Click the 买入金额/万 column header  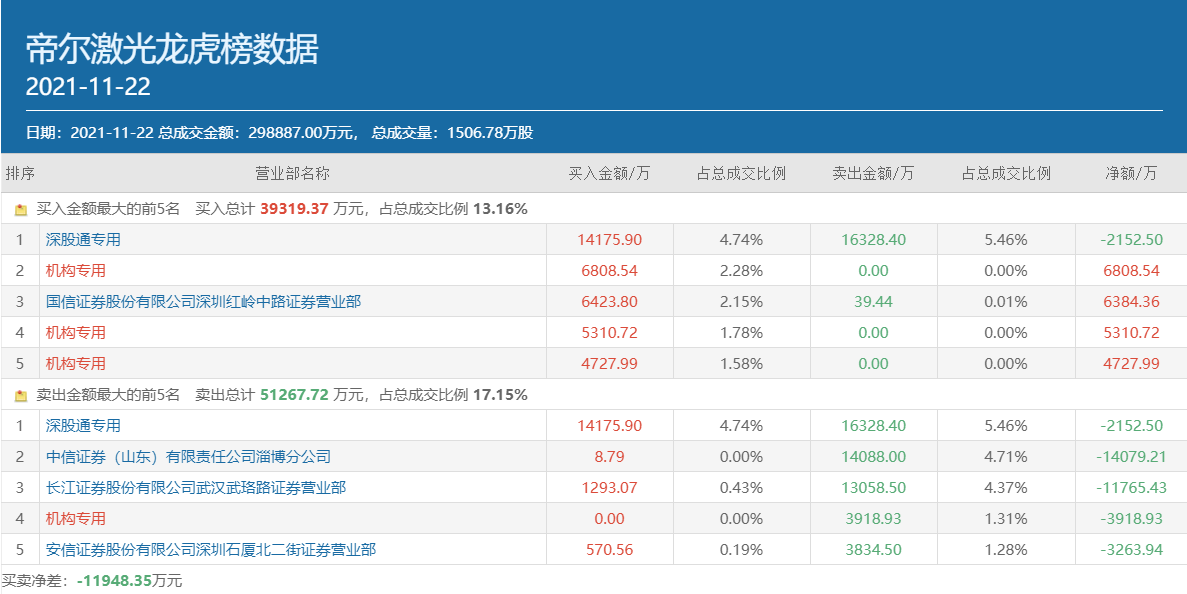tap(609, 173)
